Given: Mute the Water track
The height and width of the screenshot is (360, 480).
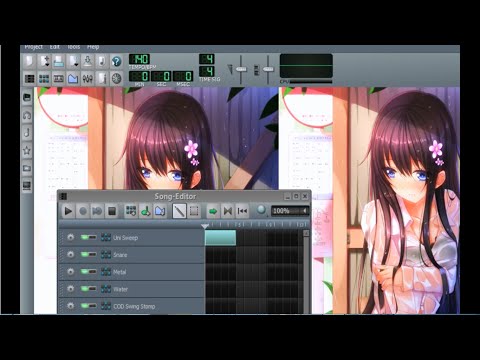Looking at the screenshot, I should (x=85, y=289).
